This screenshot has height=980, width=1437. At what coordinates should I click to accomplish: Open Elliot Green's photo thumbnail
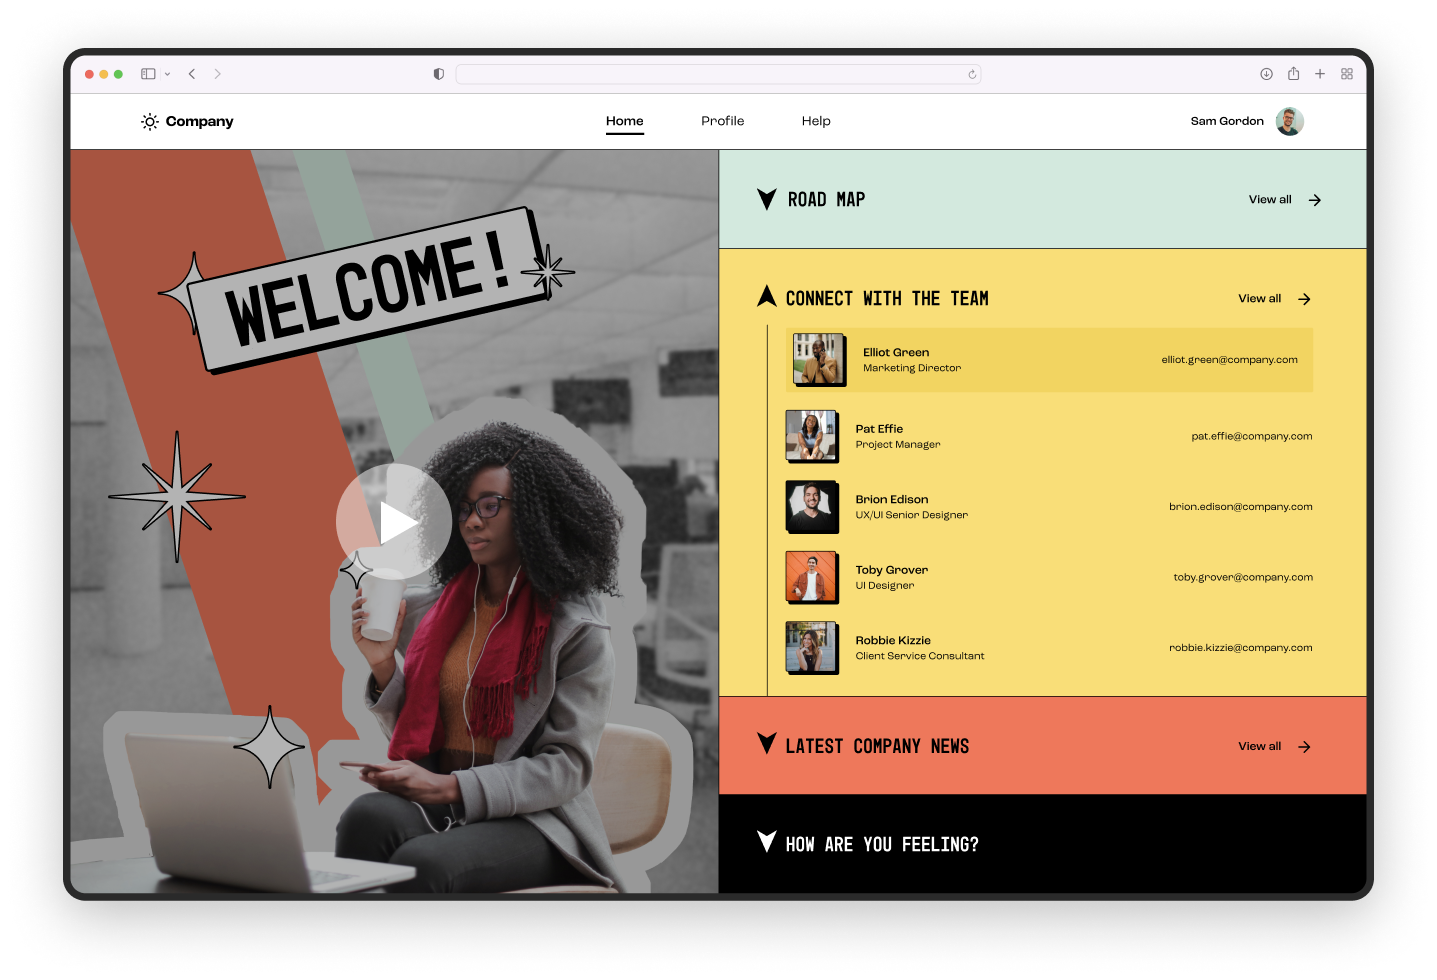click(x=819, y=360)
